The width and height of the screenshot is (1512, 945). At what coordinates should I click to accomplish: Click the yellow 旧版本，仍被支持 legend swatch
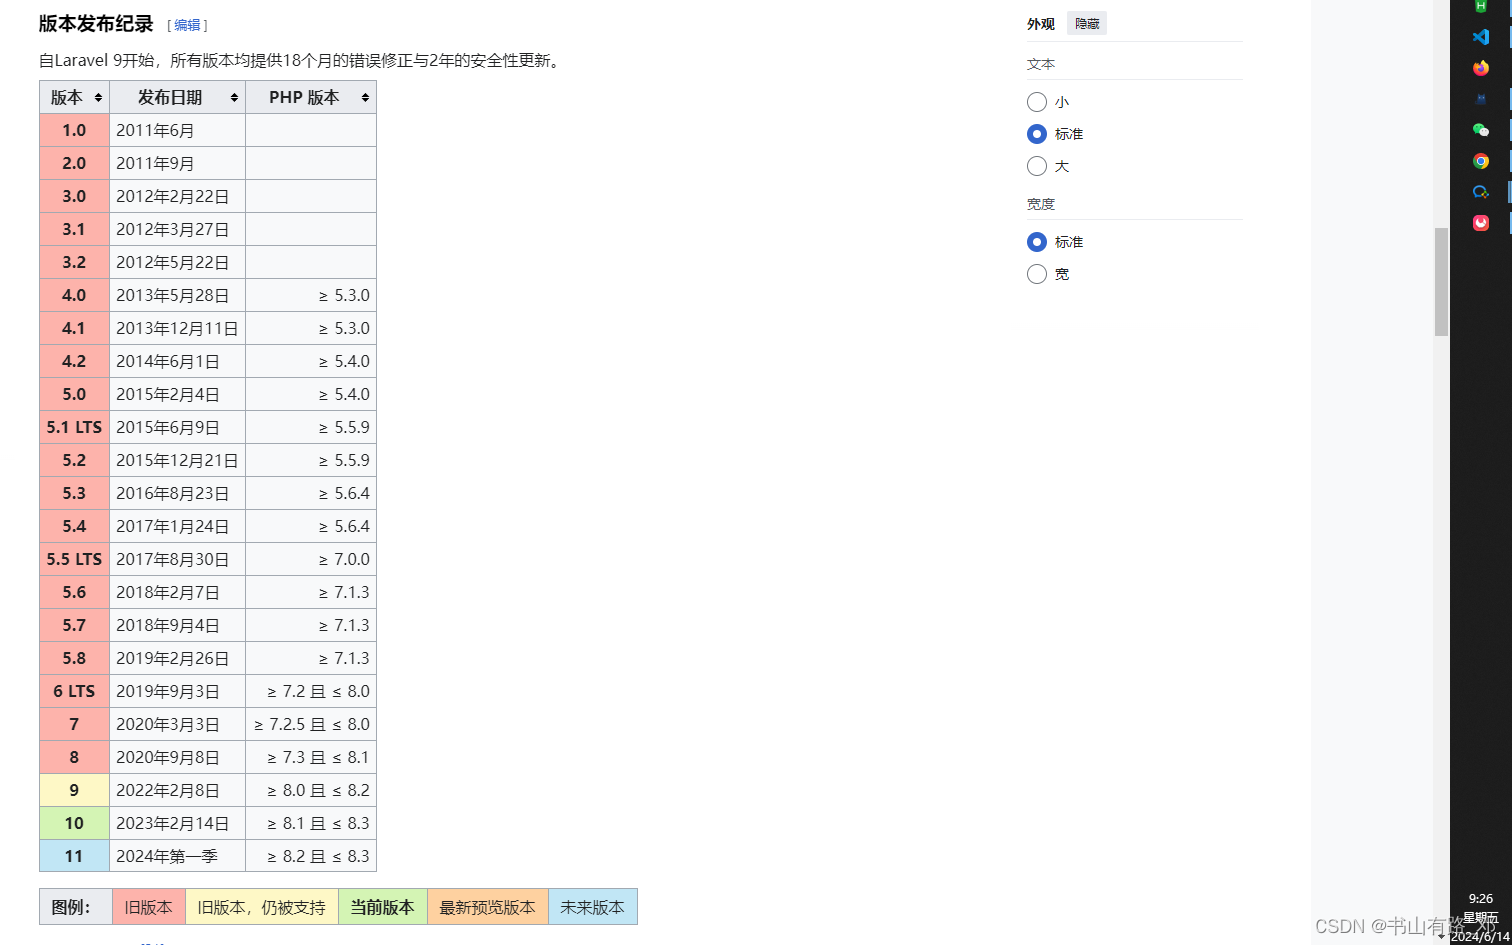pyautogui.click(x=262, y=907)
